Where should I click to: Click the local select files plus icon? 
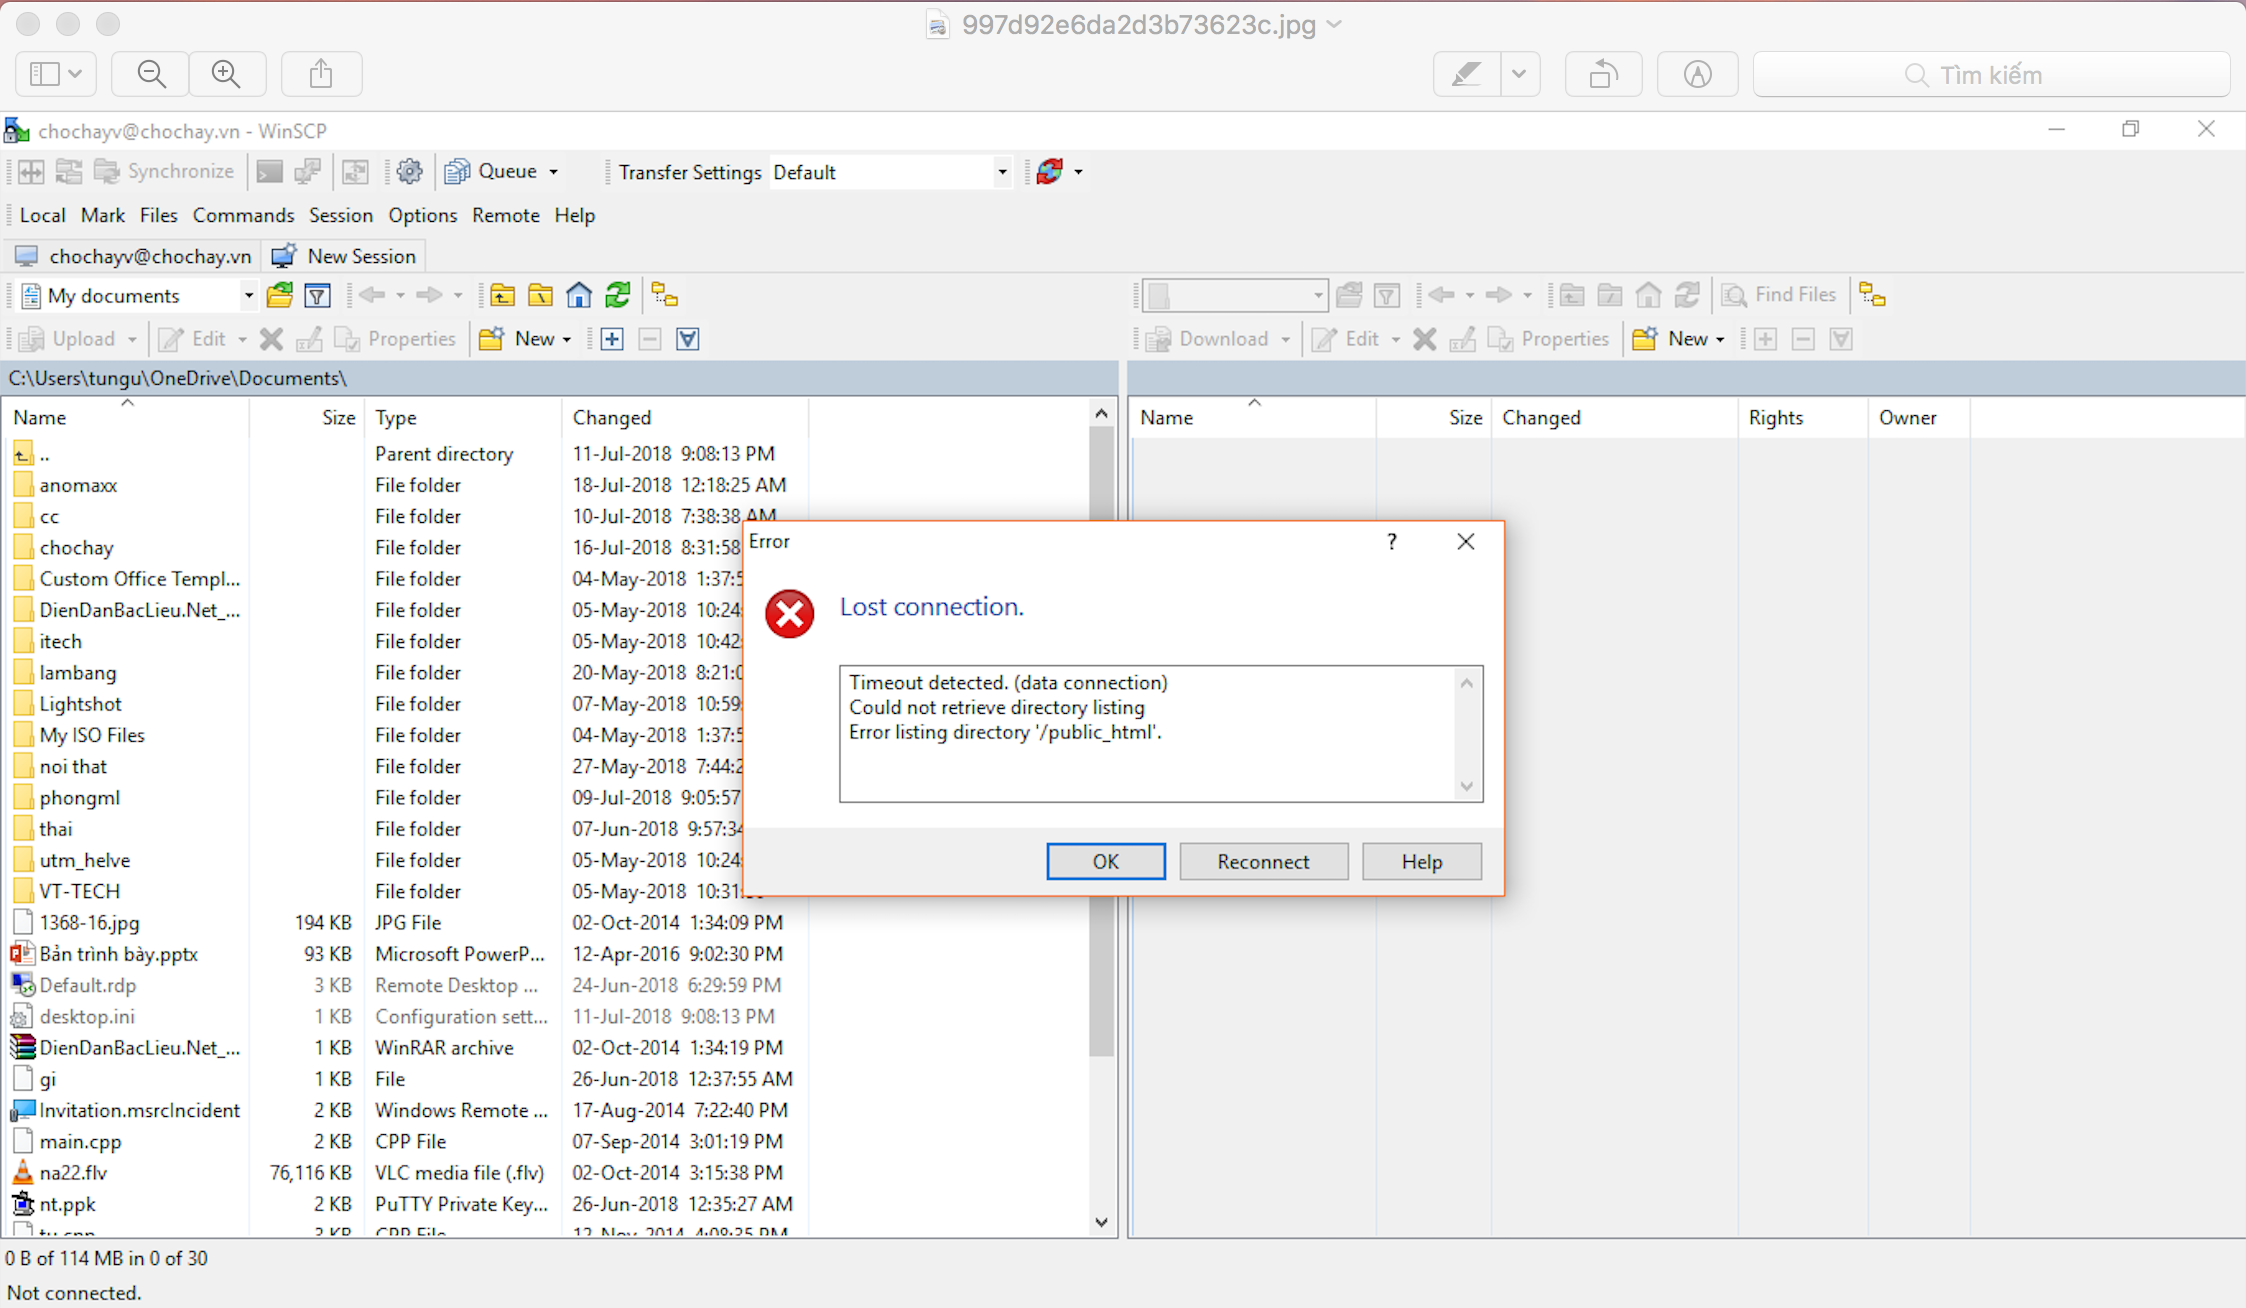pos(612,339)
